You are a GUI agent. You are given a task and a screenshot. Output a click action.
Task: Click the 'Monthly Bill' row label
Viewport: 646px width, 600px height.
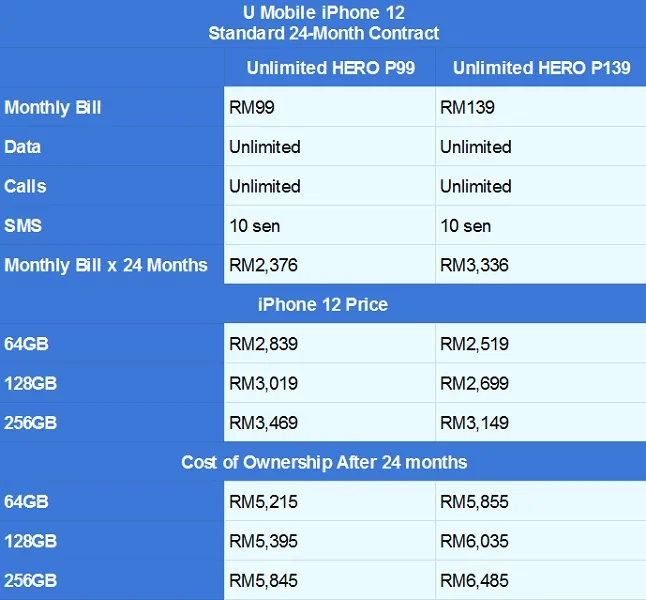point(53,108)
